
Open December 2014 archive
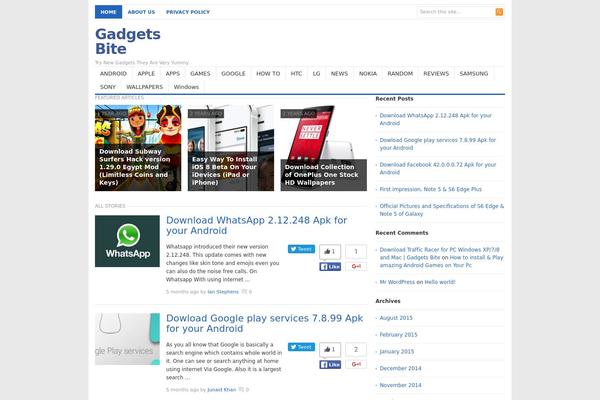(x=400, y=368)
